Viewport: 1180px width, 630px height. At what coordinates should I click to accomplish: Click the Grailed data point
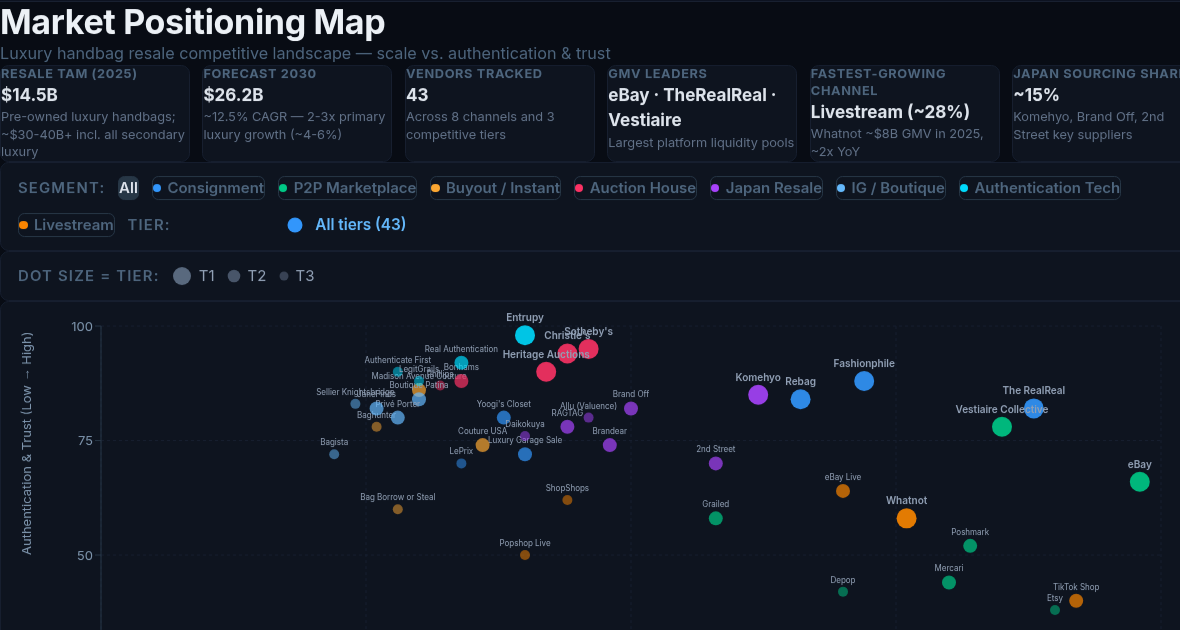pyautogui.click(x=716, y=519)
